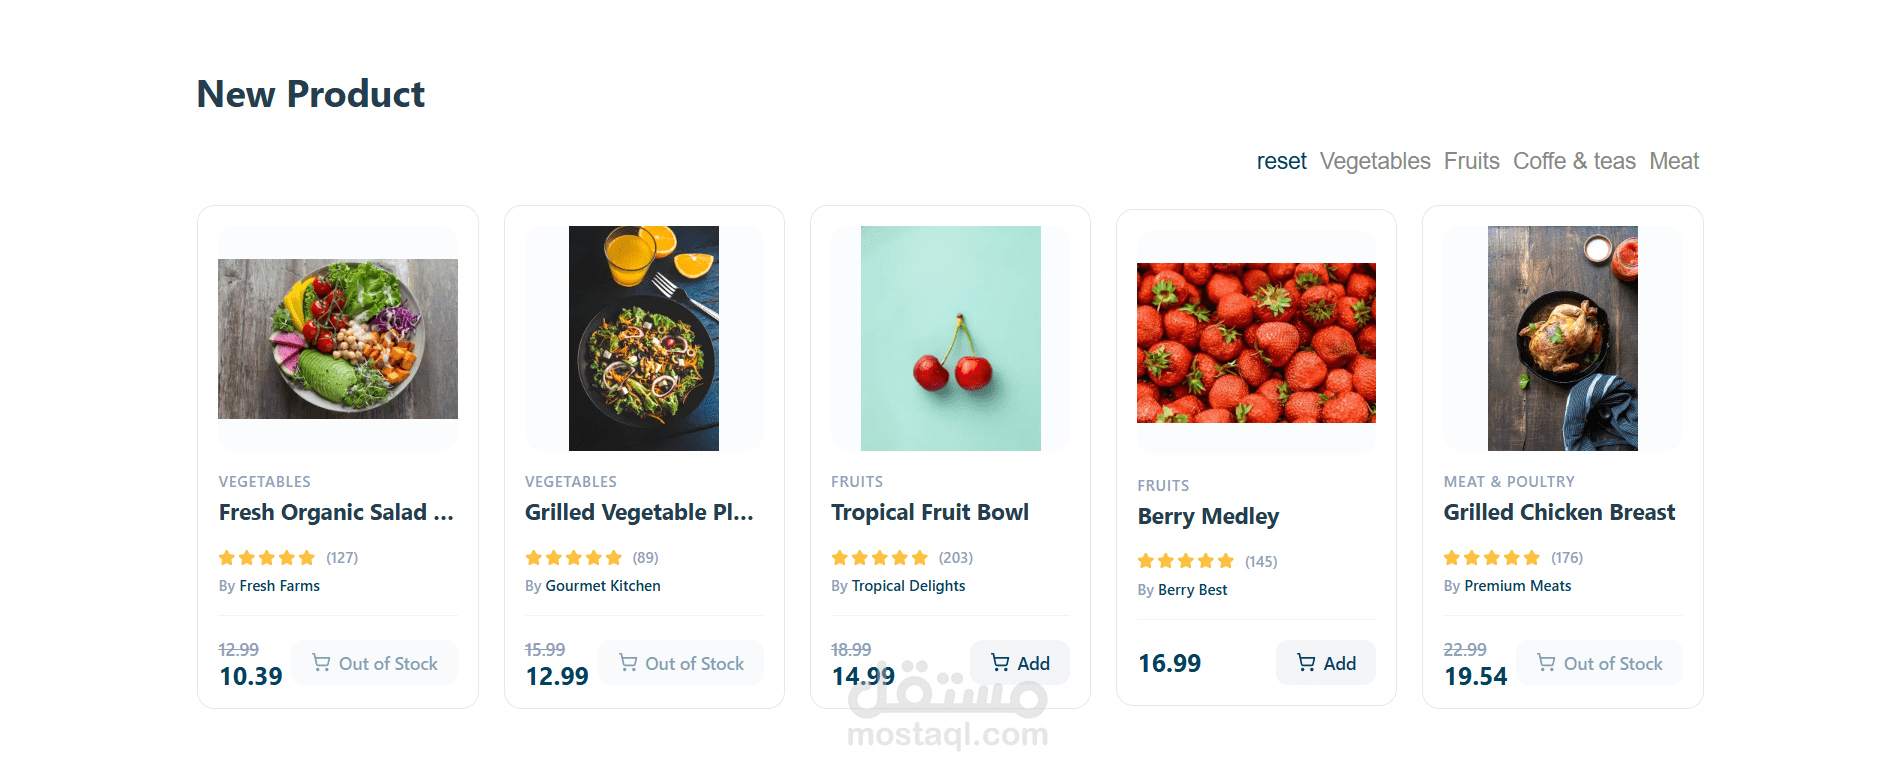Open the Fresh Organic Salad product image
The width and height of the screenshot is (1897, 767).
tap(338, 339)
